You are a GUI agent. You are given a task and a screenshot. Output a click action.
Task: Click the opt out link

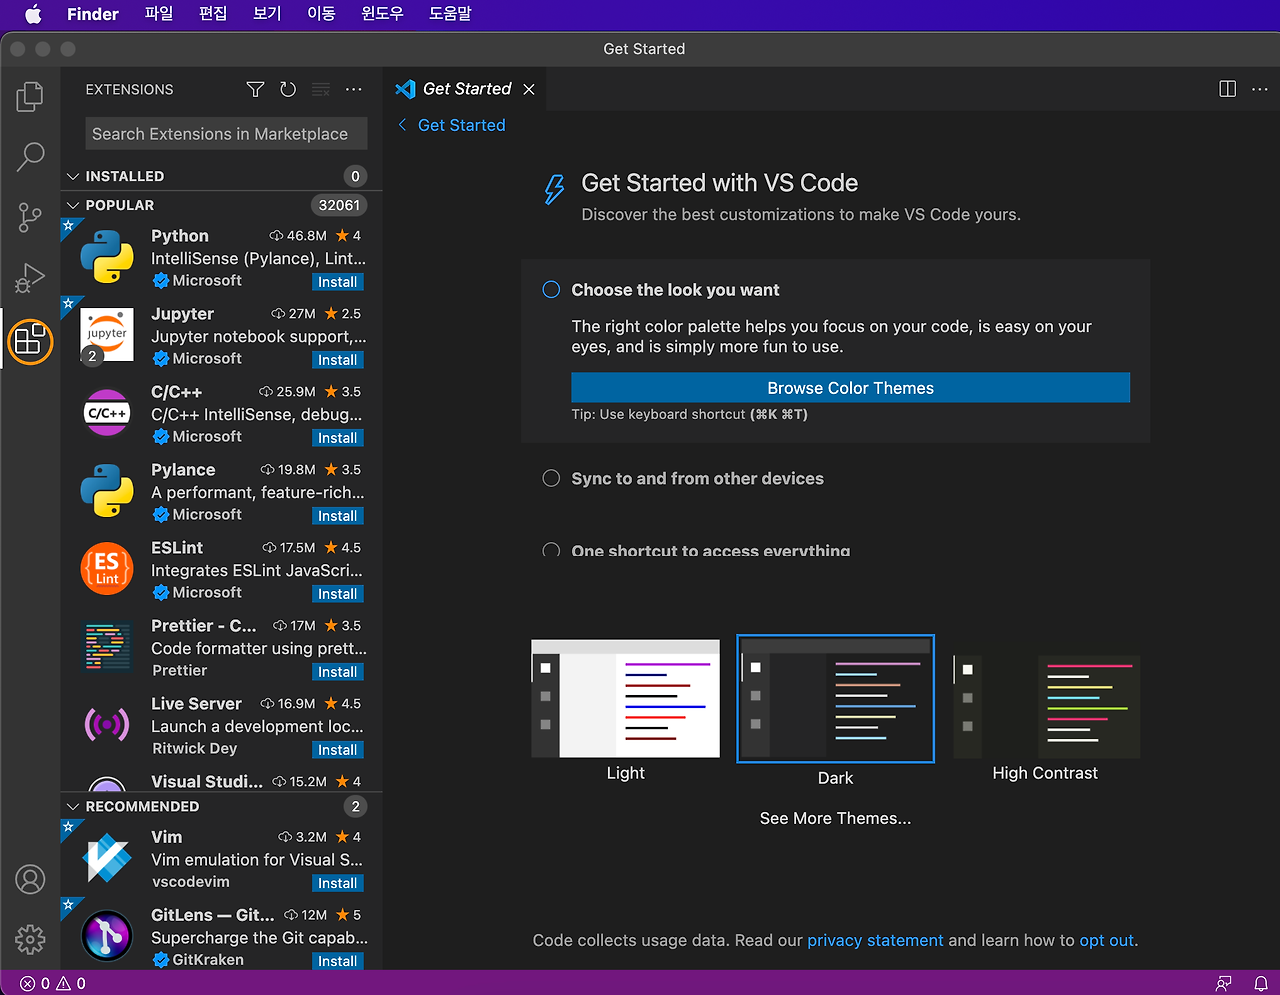1107,940
